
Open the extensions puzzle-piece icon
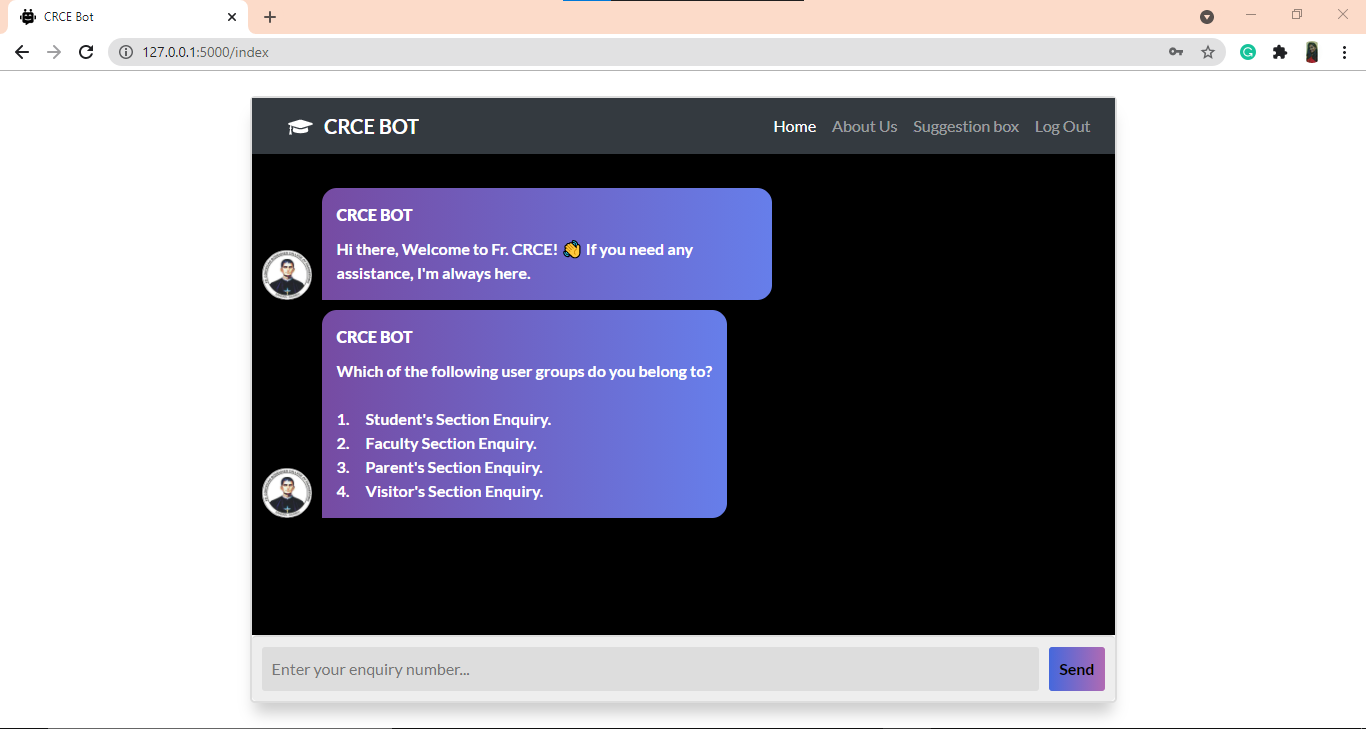tap(1280, 51)
